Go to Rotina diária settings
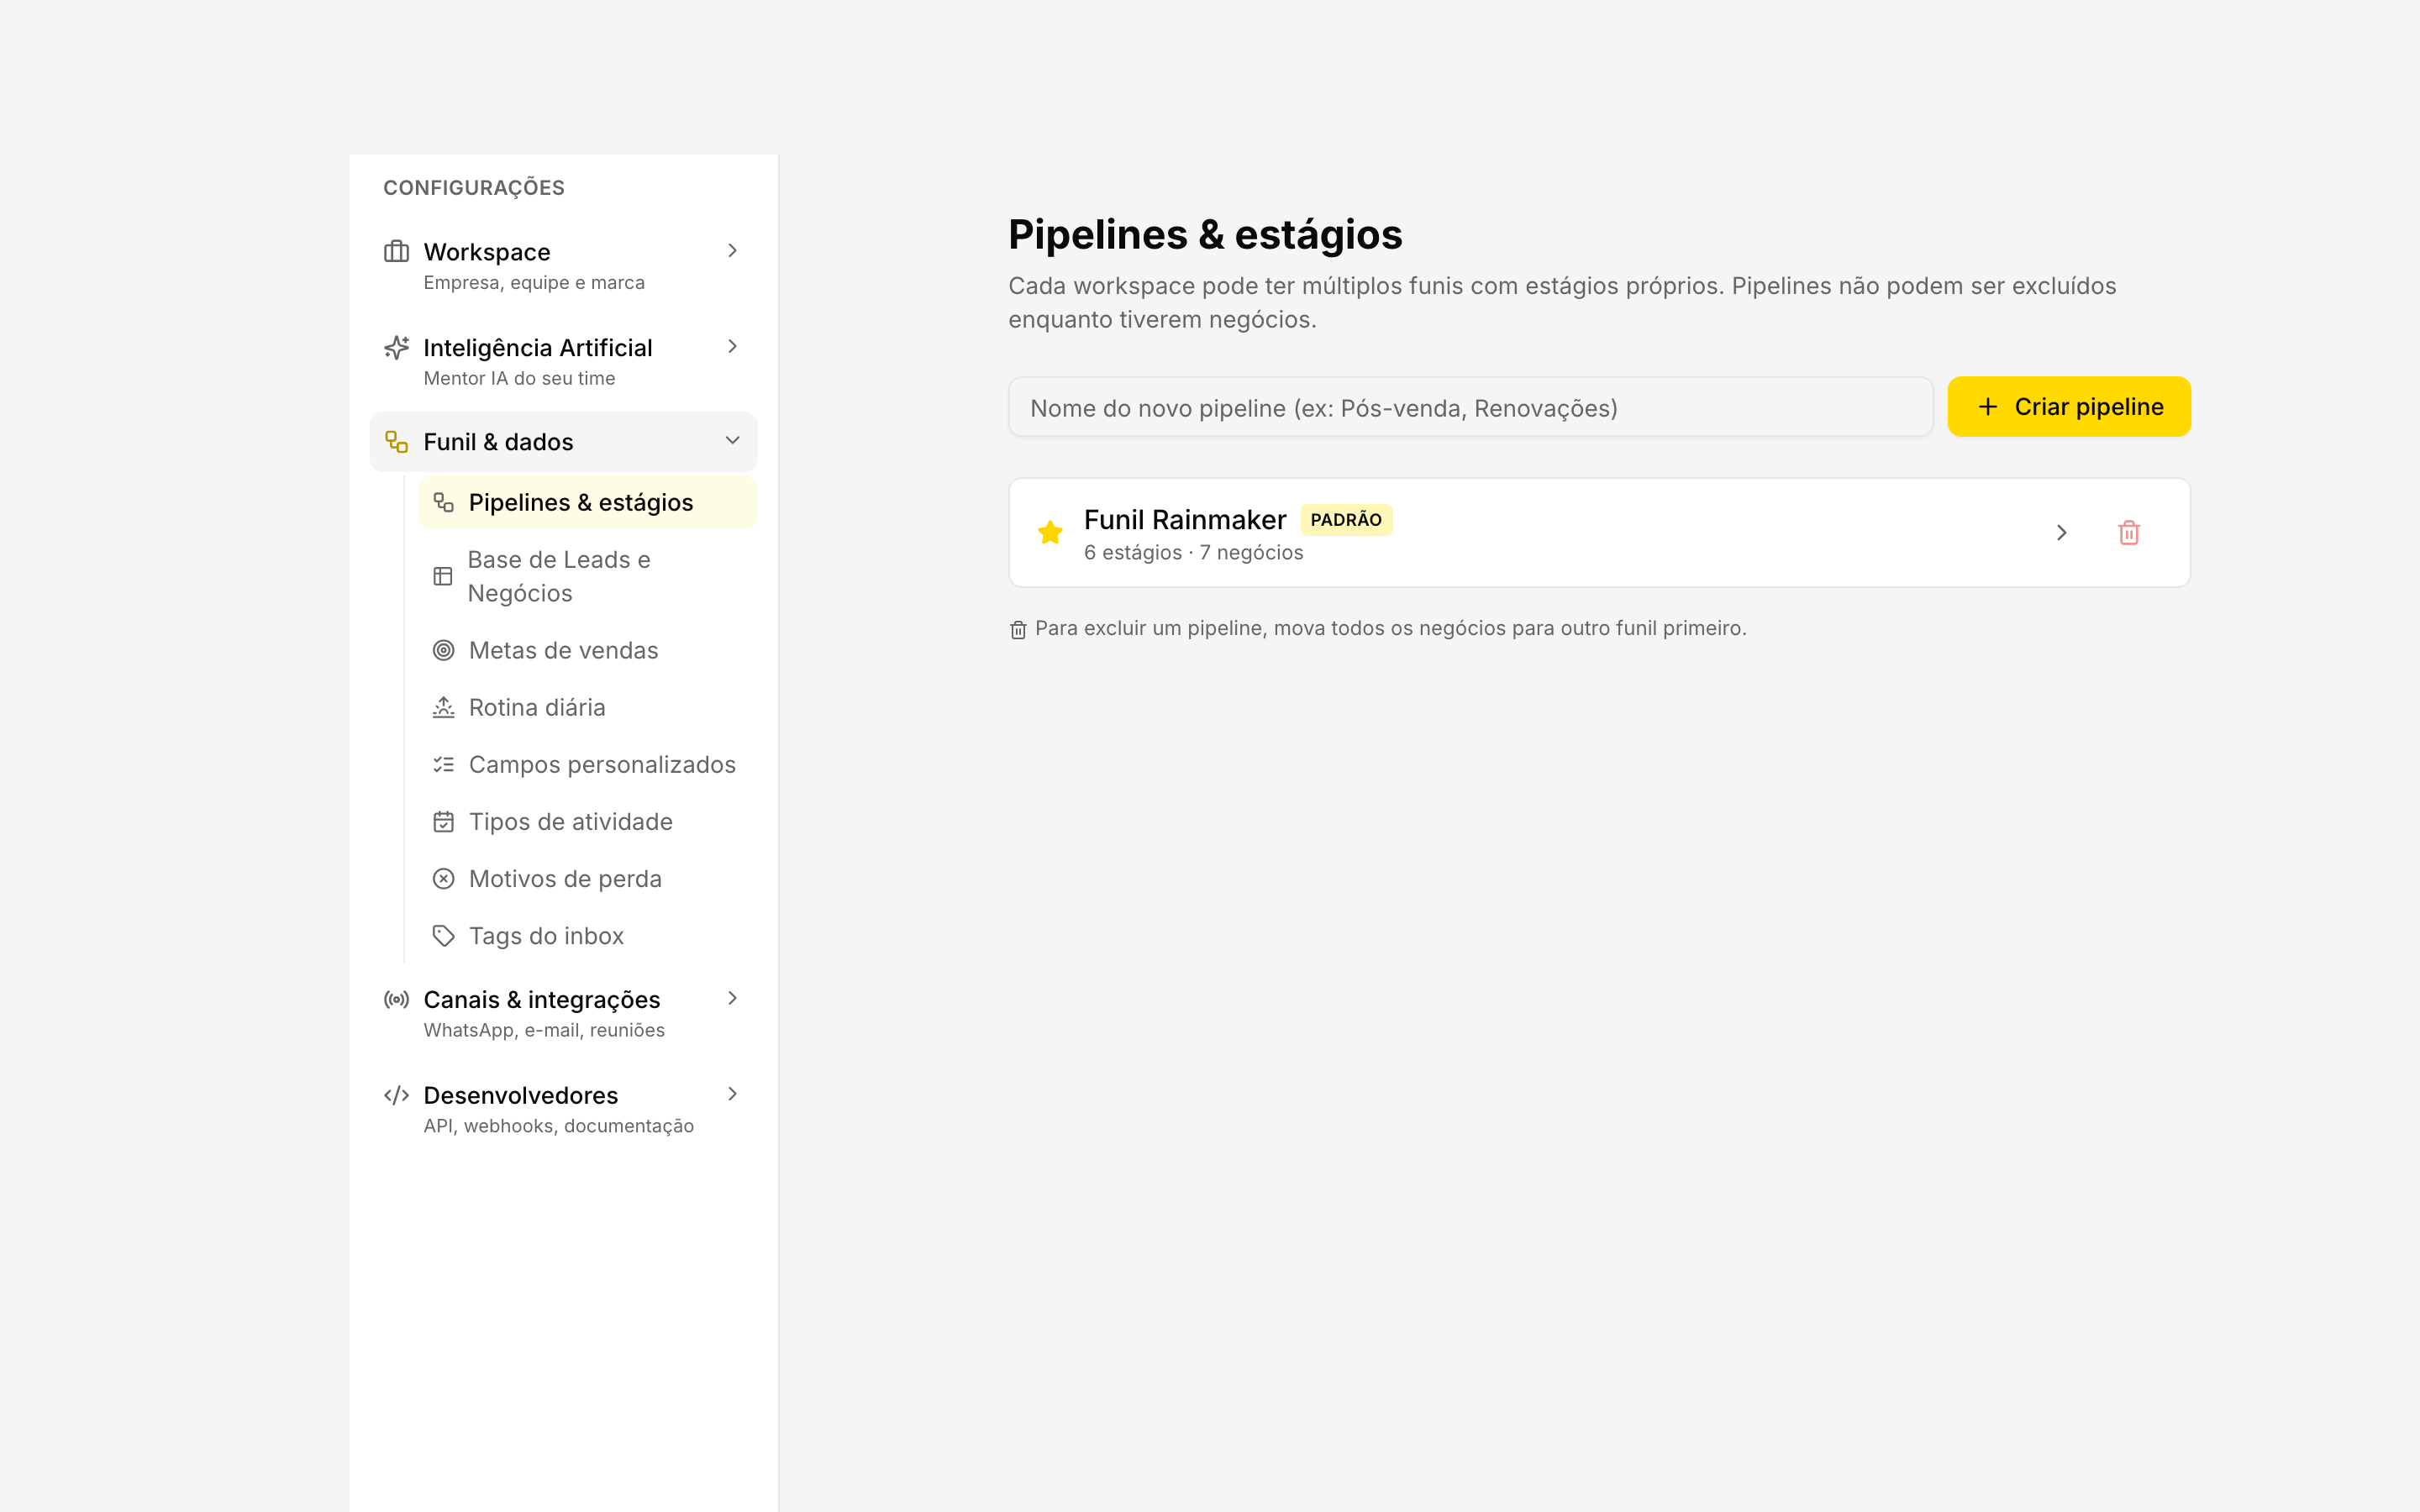 (x=588, y=707)
